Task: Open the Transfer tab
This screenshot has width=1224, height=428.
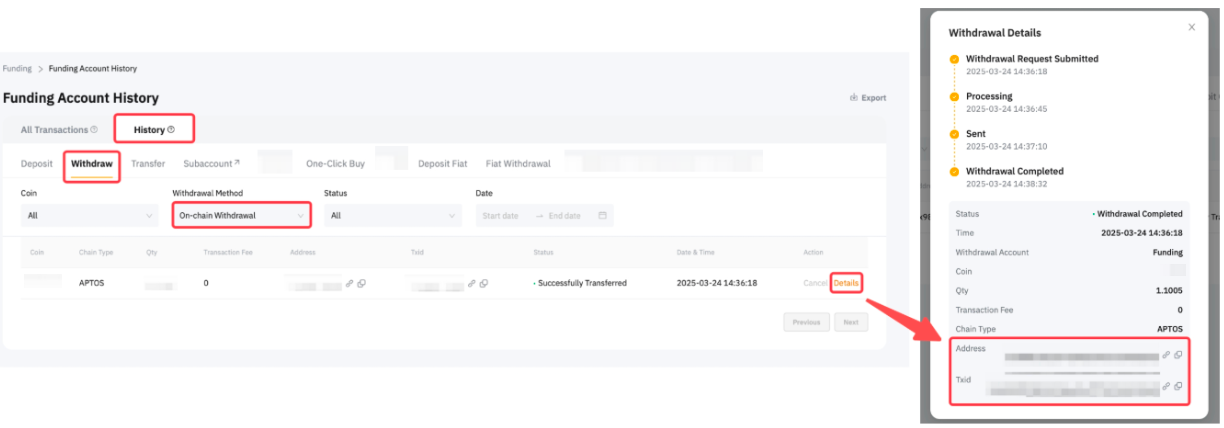Action: pos(148,163)
